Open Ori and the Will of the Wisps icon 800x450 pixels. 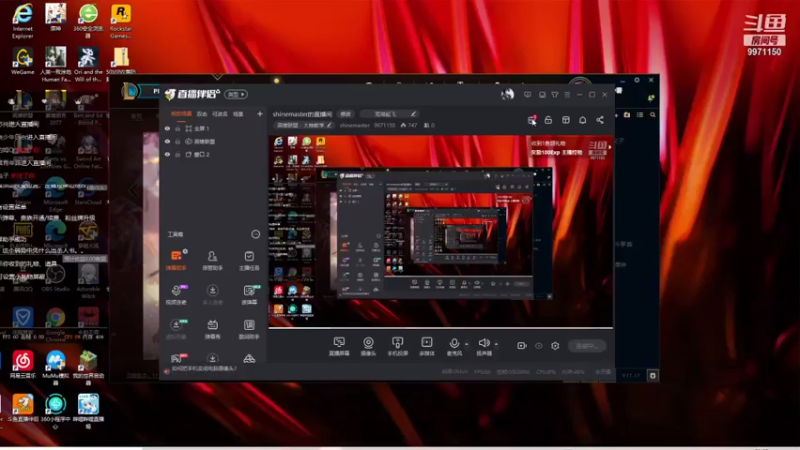[x=88, y=65]
